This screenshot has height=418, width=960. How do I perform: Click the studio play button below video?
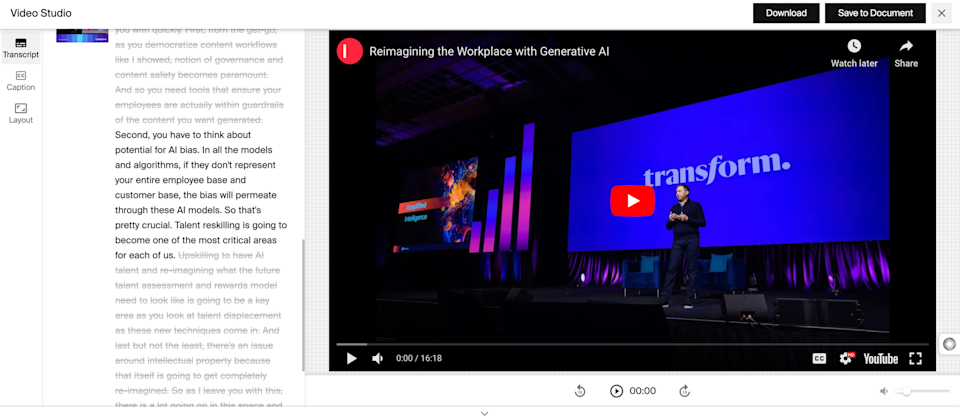point(617,391)
